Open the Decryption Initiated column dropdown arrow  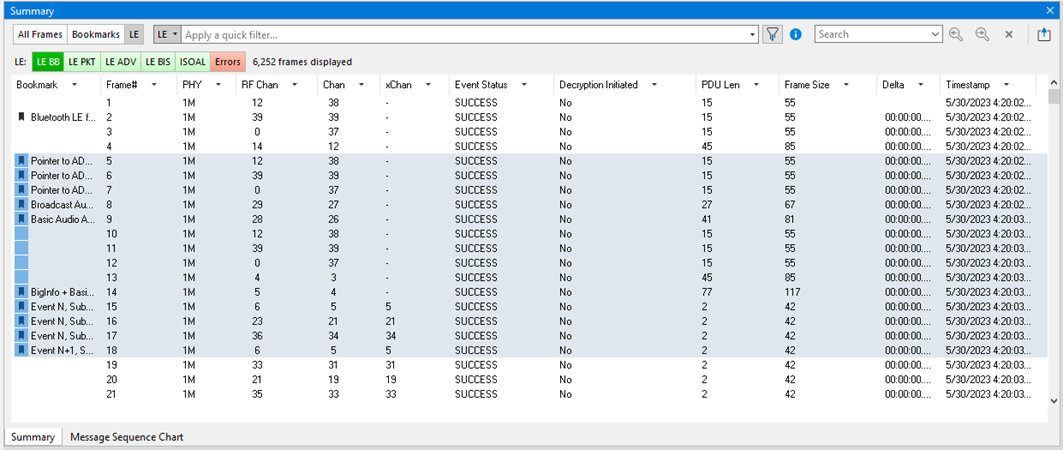tap(654, 85)
